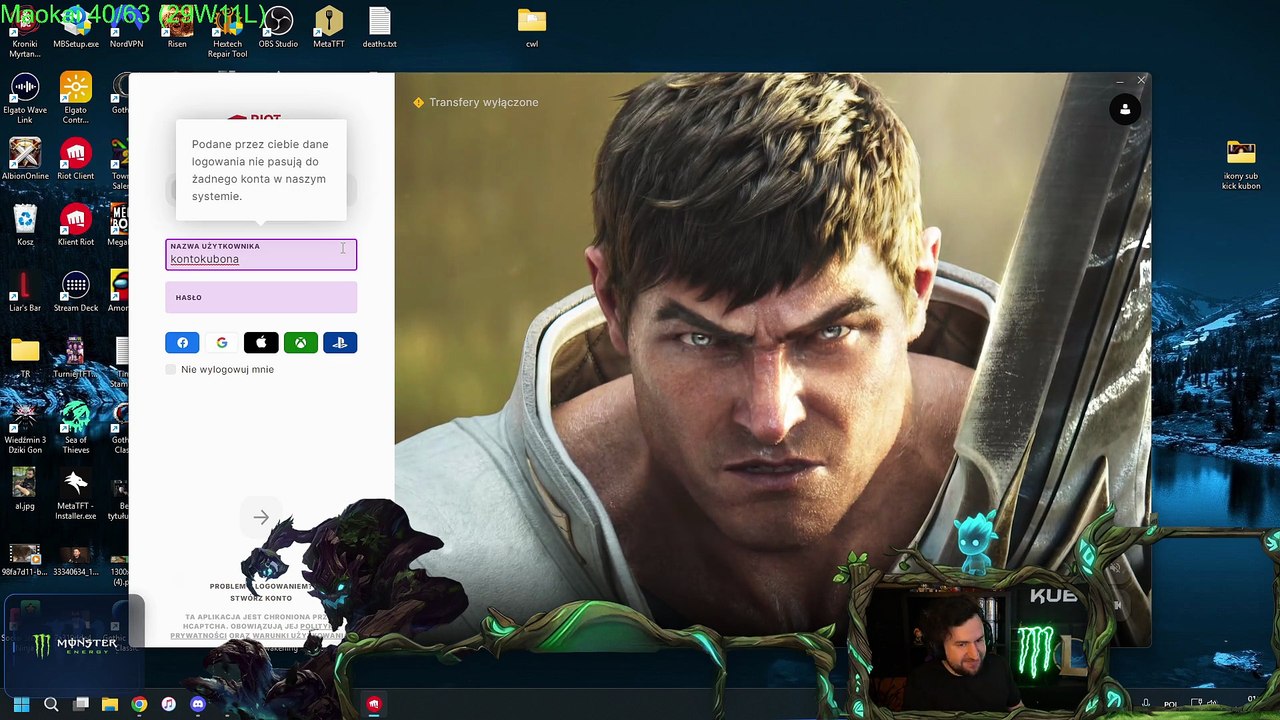Select the Stream Deck desktop shortcut
Screen dimensions: 1280x720
coord(76,291)
